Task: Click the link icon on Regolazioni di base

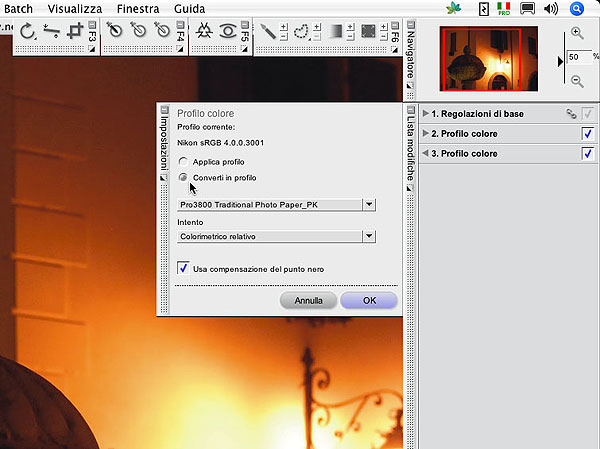Action: pyautogui.click(x=571, y=114)
